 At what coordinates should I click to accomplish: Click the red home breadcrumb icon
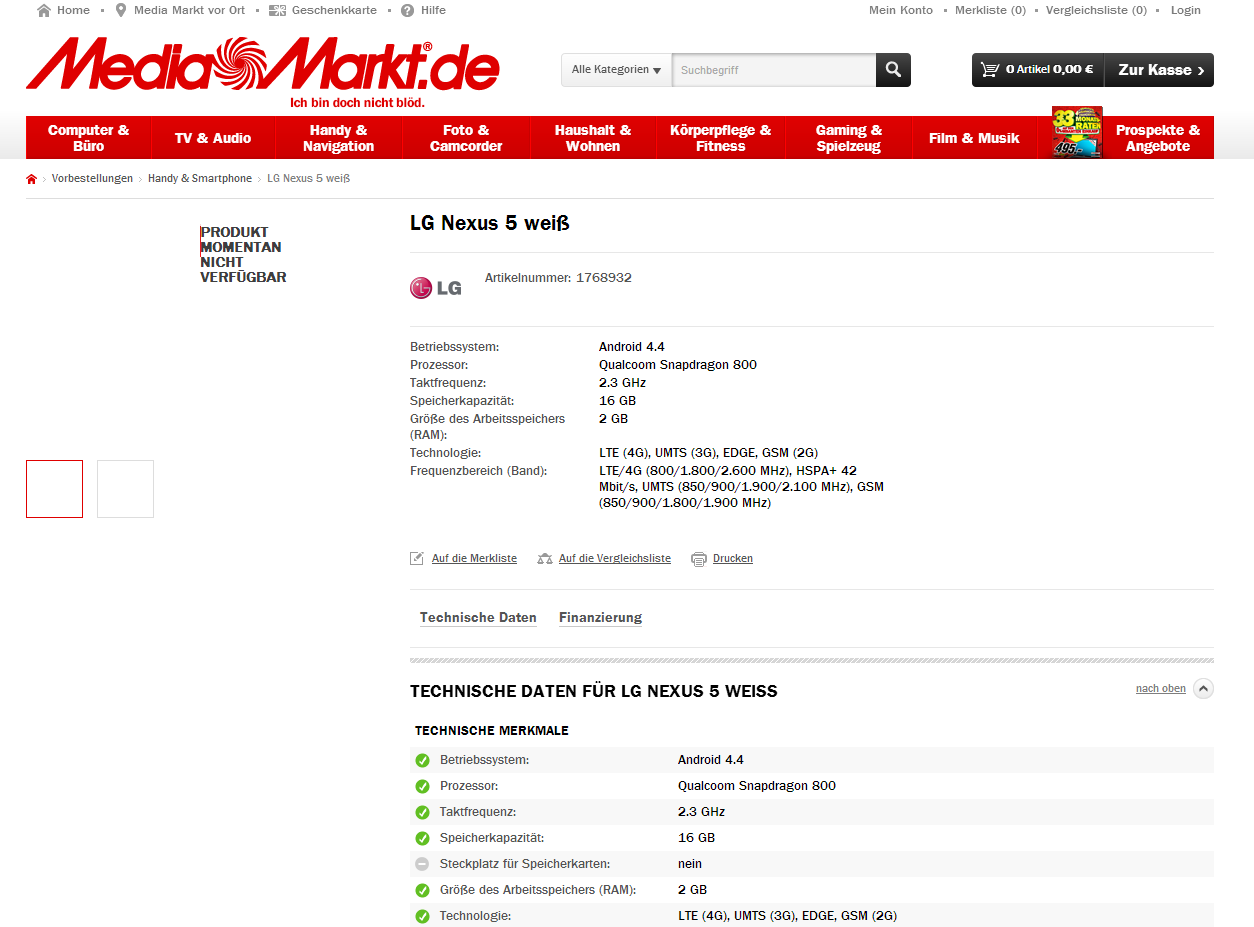click(32, 179)
